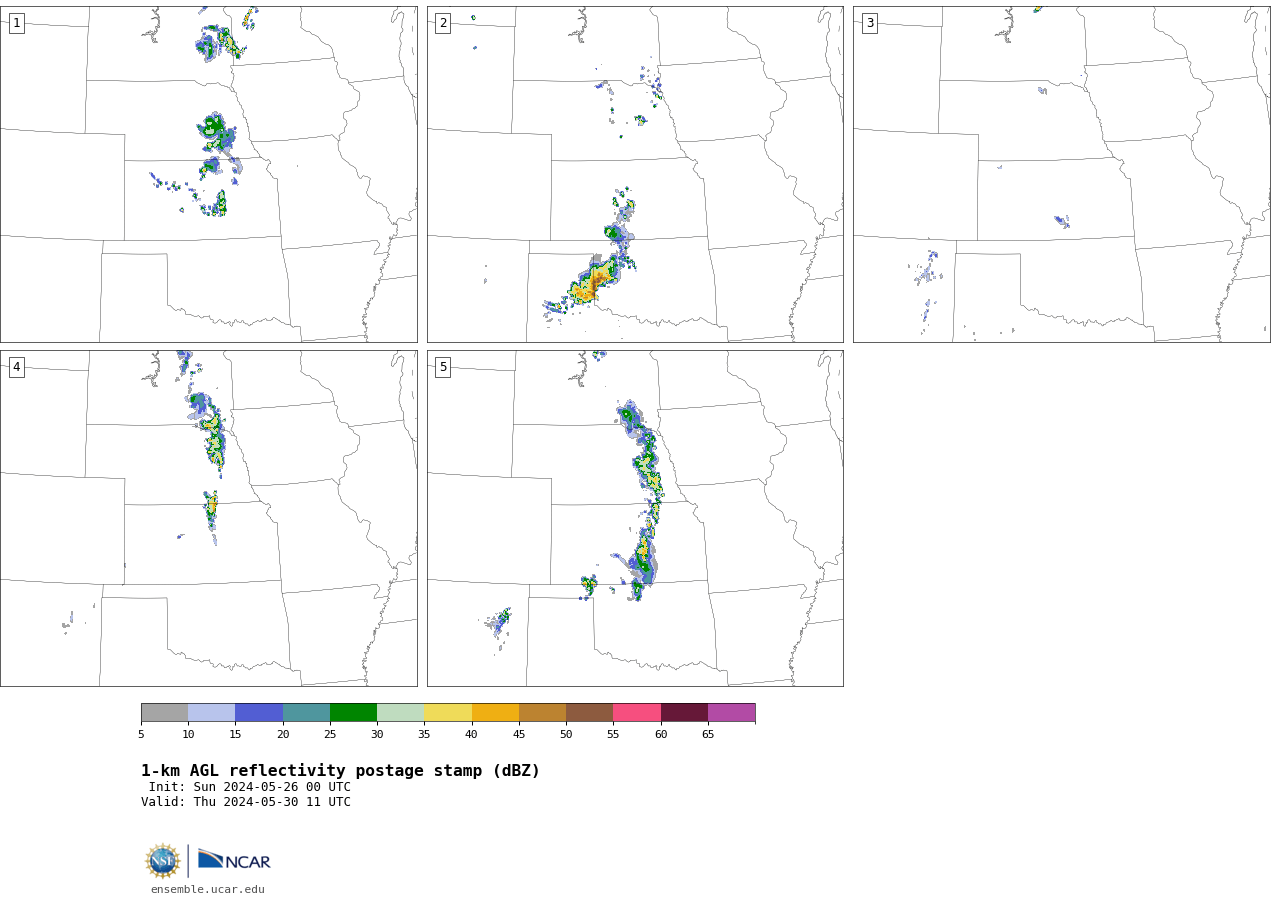
Task: Open ensemble member 4 reflectivity panel
Action: pos(209,518)
